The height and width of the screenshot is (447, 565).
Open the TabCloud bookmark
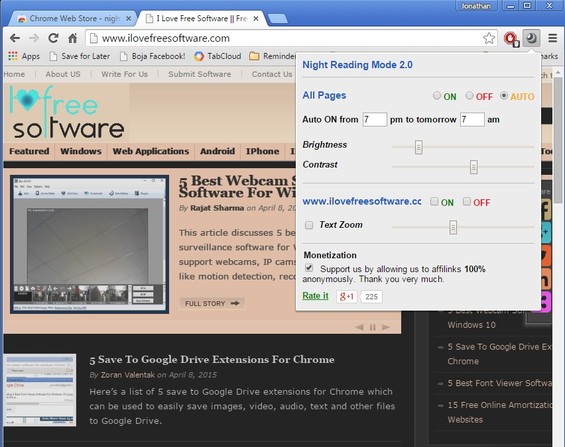218,56
